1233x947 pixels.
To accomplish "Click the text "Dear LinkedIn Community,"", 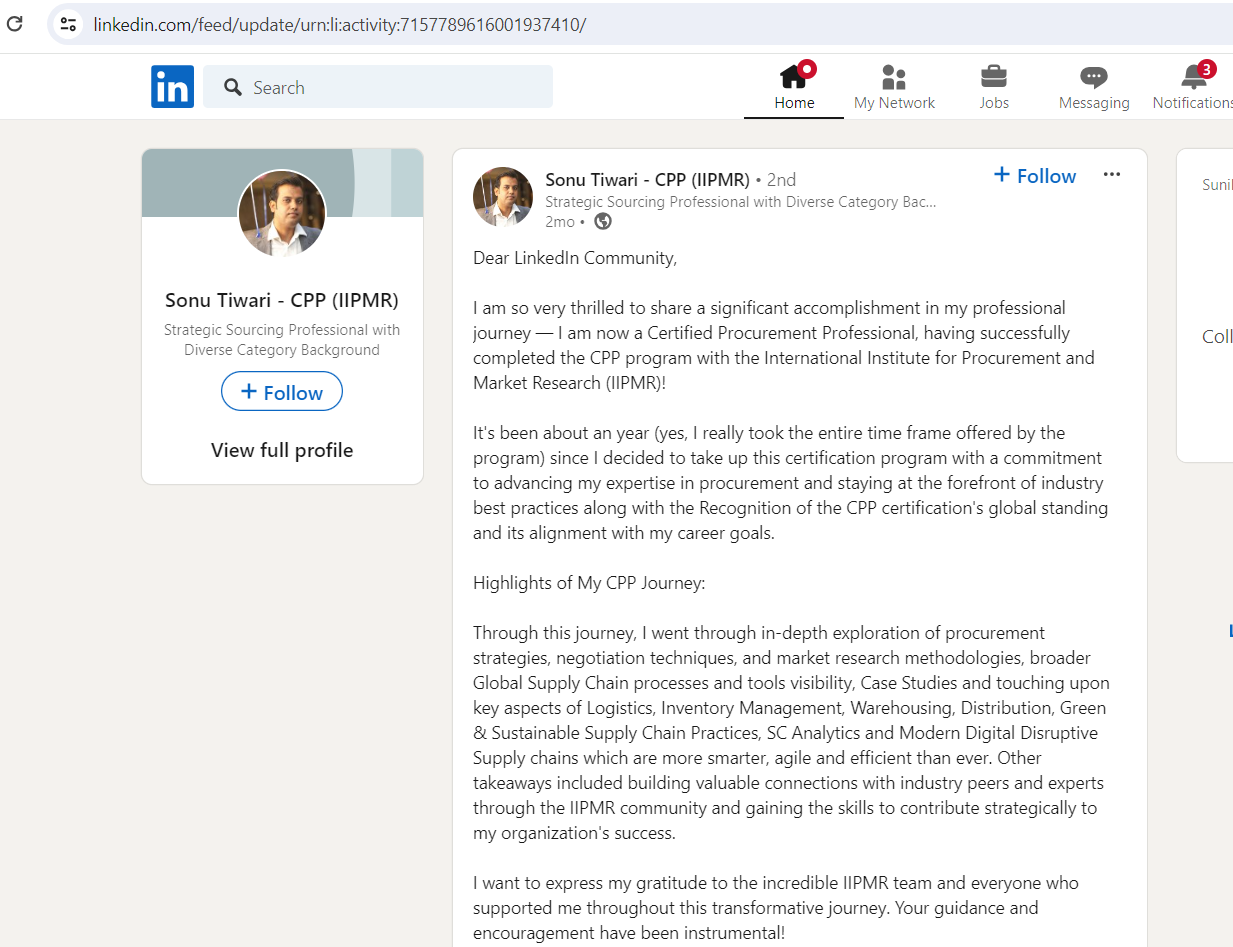I will point(575,258).
